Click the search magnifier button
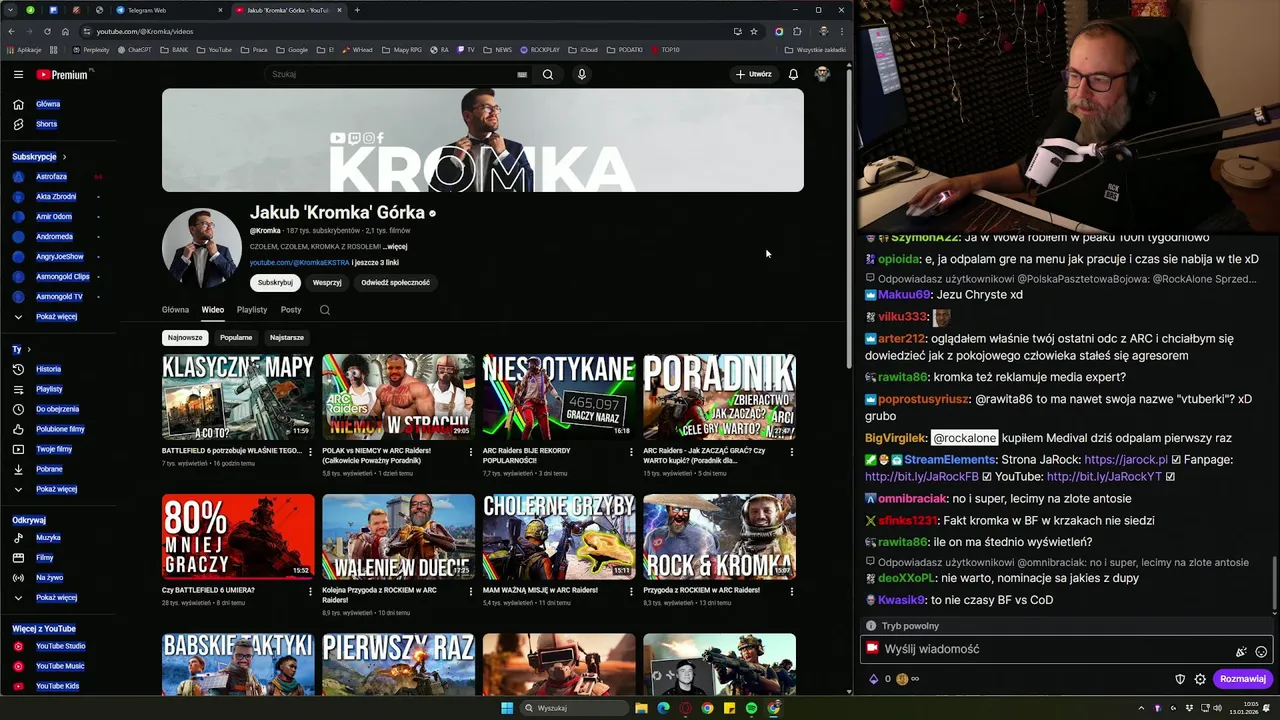This screenshot has height=720, width=1280. 548,74
